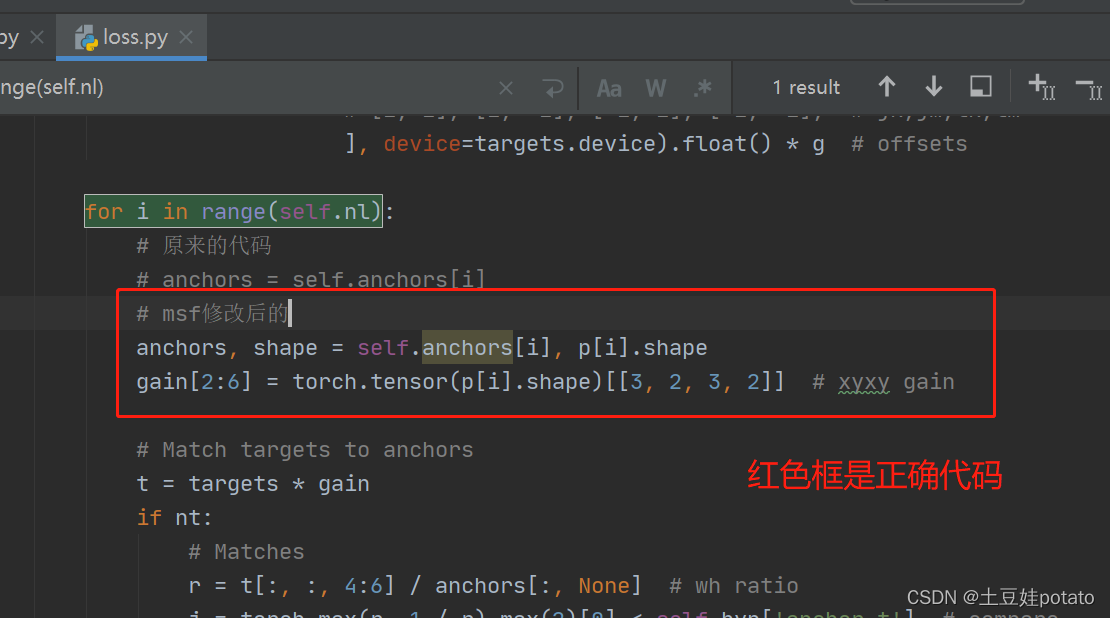Click the line 't = targets * gain'

pos(253,484)
